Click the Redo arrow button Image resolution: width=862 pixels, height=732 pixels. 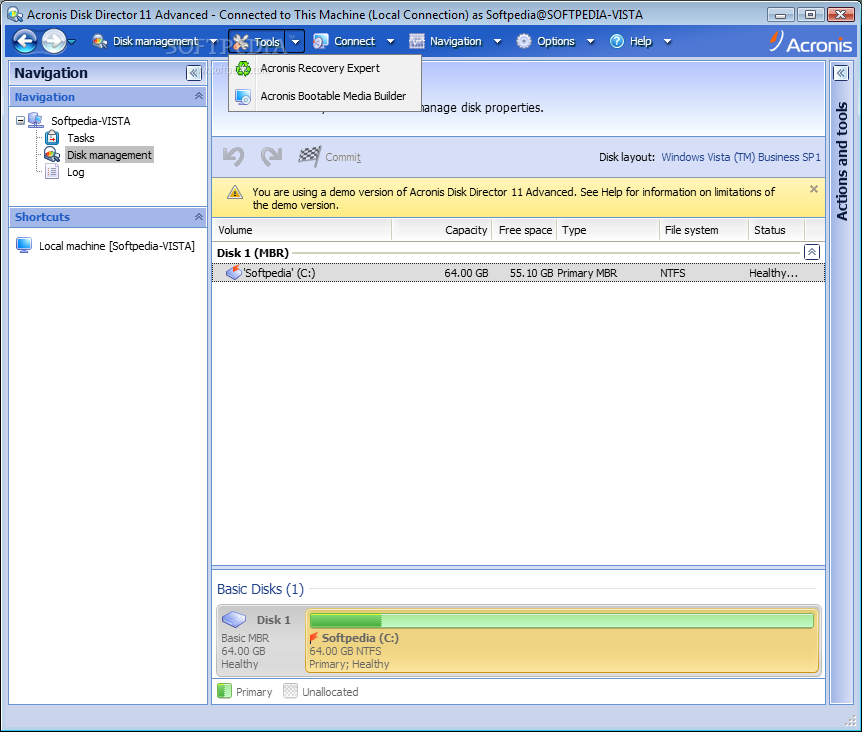(x=272, y=157)
